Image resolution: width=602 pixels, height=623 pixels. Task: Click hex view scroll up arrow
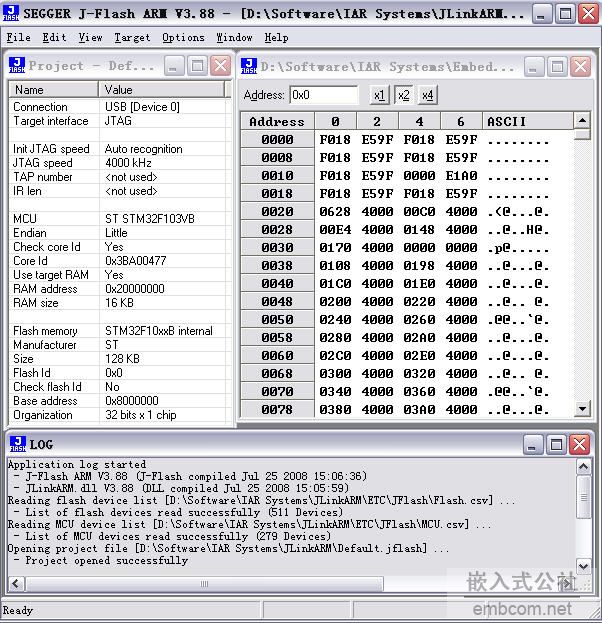[582, 120]
